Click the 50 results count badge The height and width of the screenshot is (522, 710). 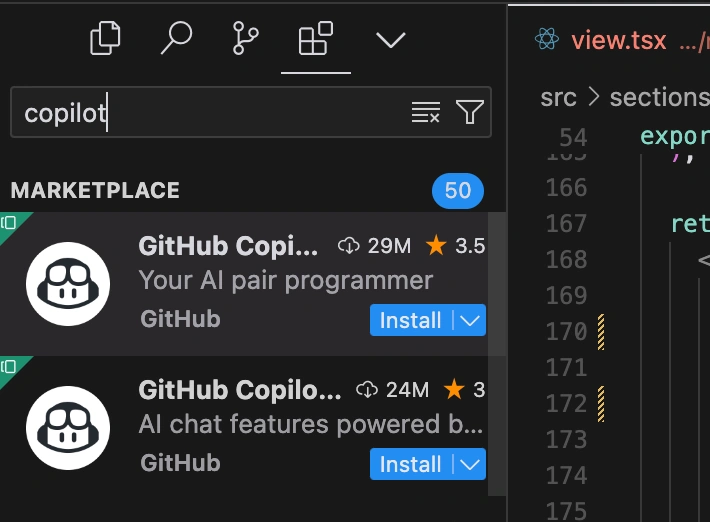point(458,191)
